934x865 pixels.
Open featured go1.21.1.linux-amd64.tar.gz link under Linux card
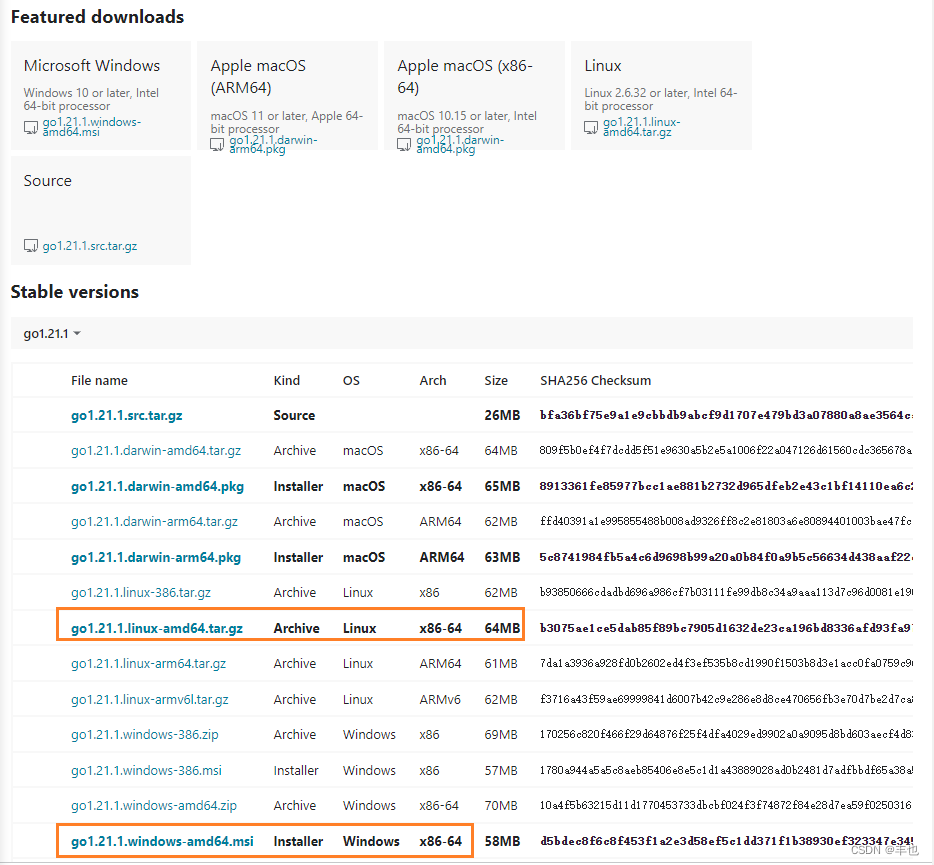(x=642, y=127)
